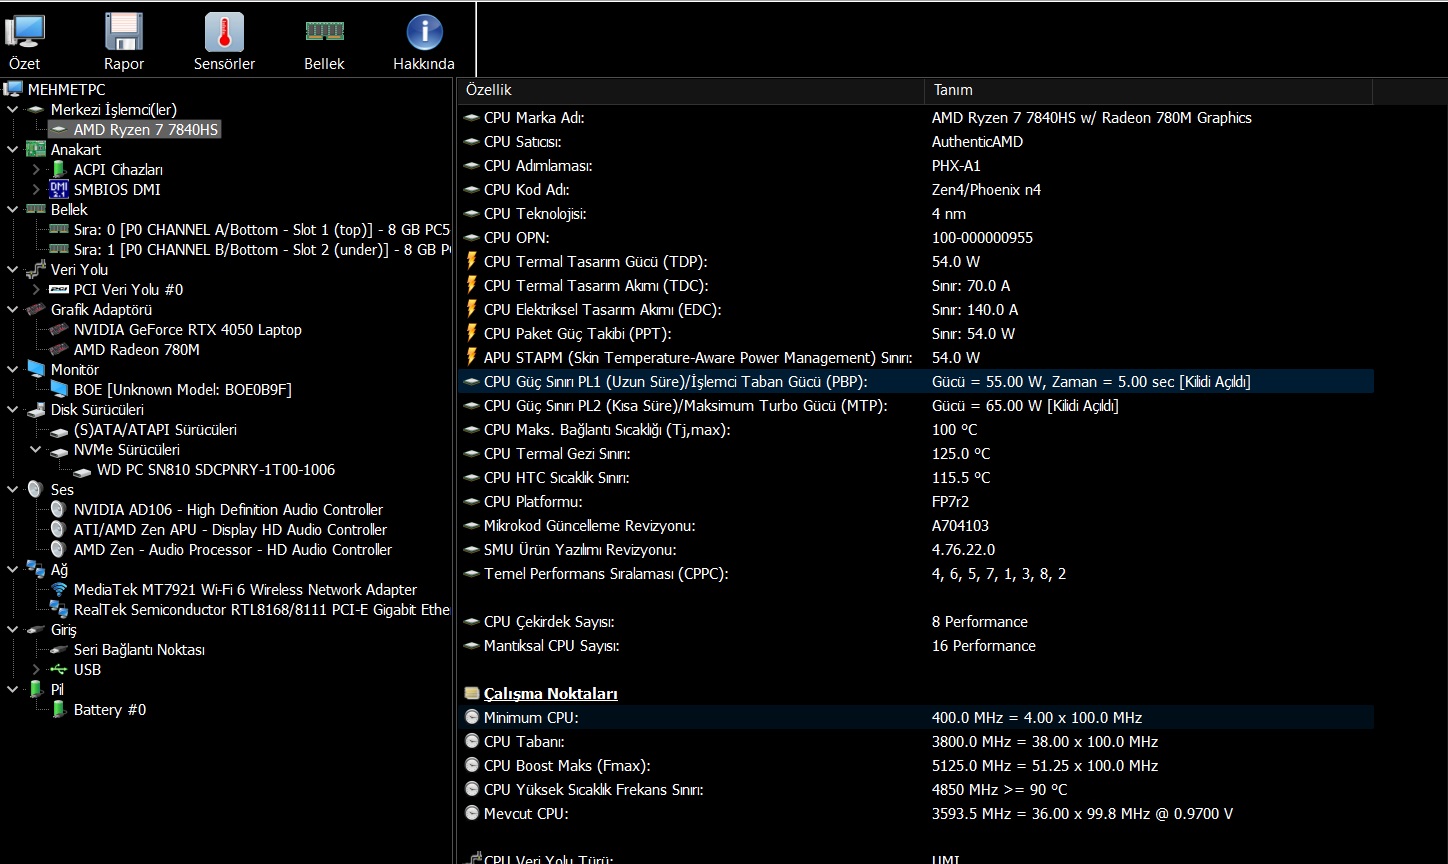
Task: Open the Özet summary toolbar icon
Action: [25, 41]
